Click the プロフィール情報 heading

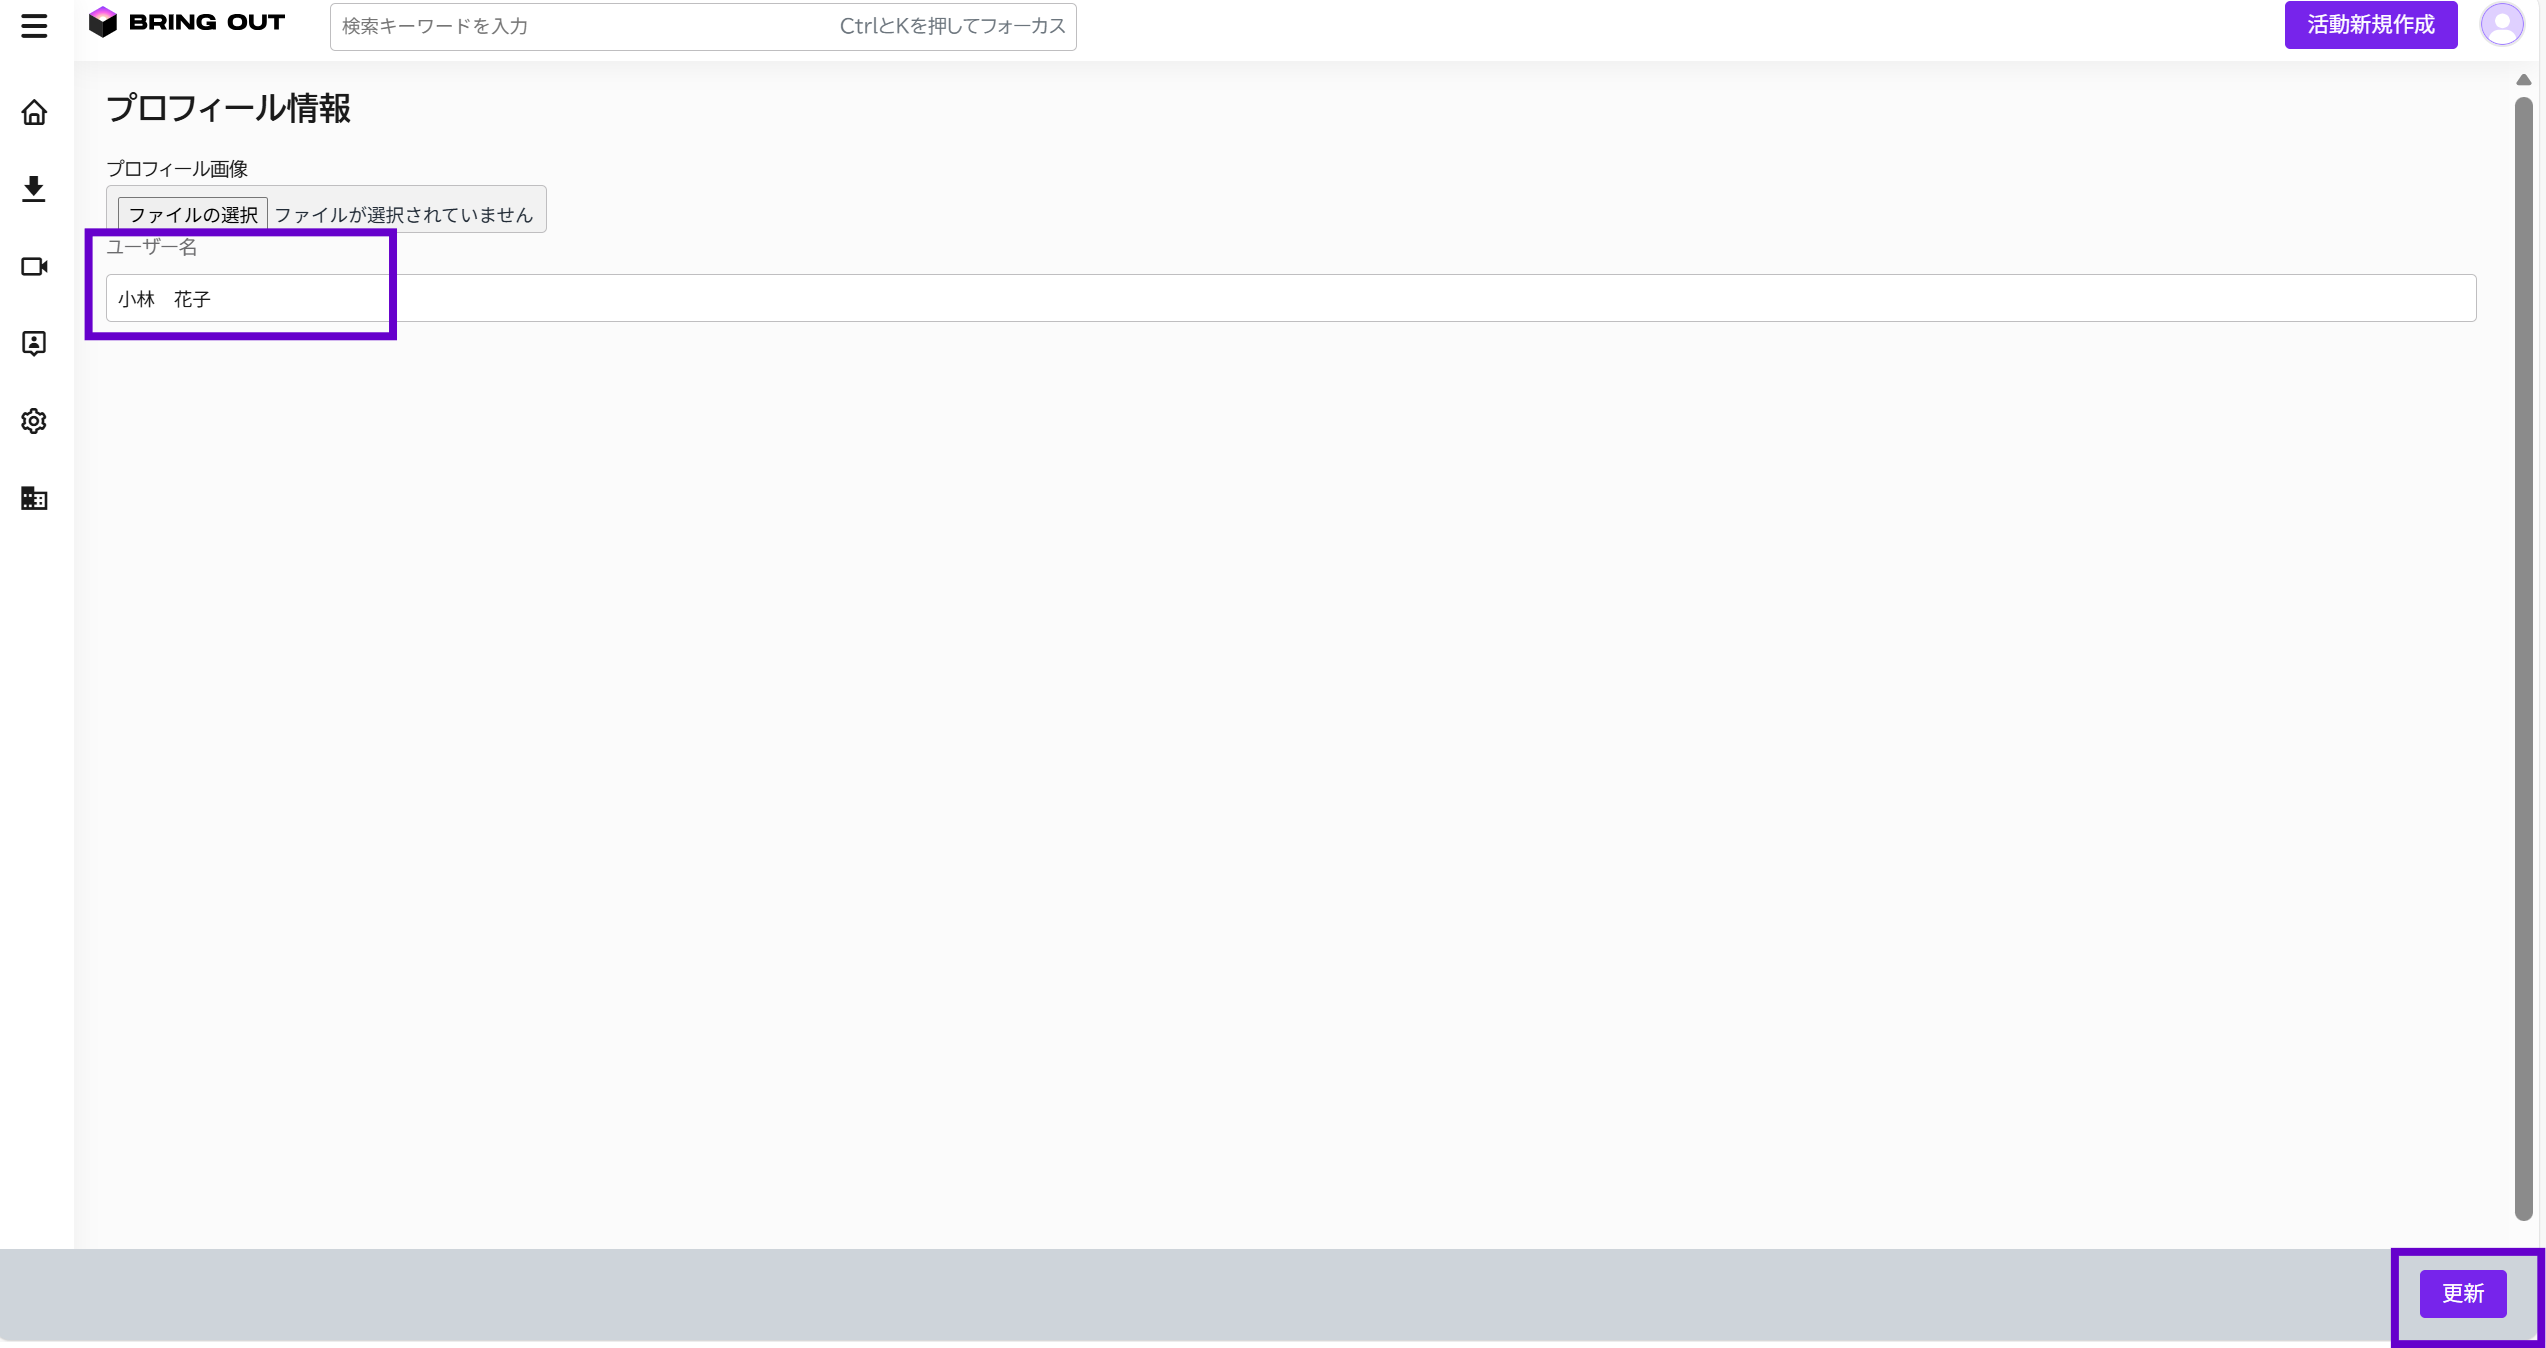click(228, 108)
